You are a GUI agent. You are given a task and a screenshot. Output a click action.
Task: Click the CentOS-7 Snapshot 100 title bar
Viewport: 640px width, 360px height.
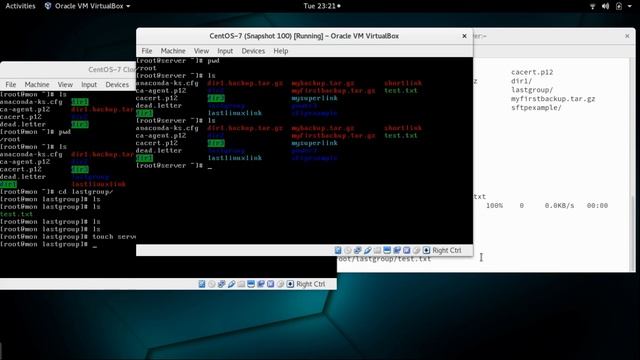[x=304, y=36]
